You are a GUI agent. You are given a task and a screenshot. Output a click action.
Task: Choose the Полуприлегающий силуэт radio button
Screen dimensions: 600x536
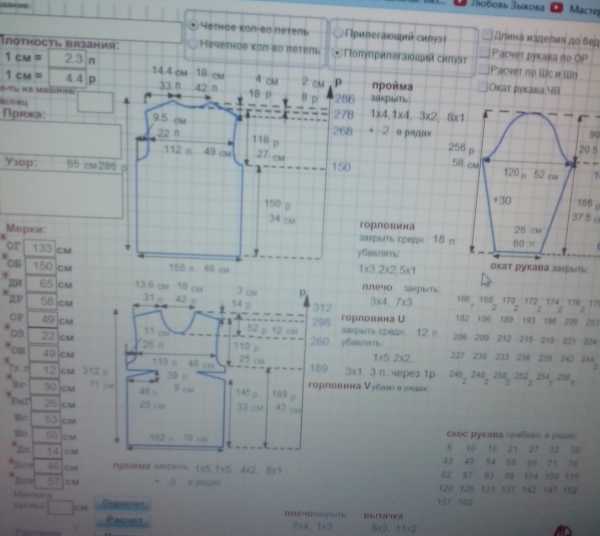point(338,55)
